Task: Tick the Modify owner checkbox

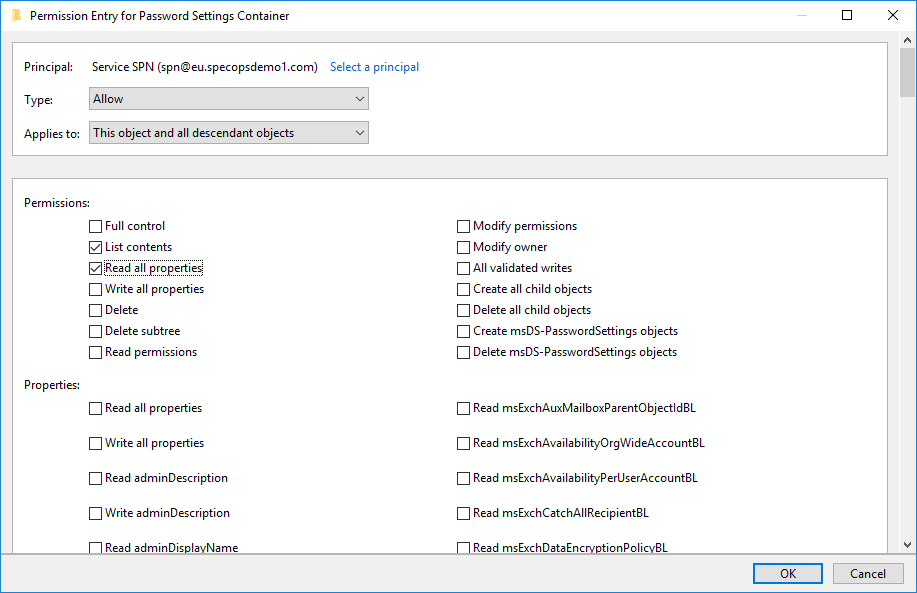Action: click(x=463, y=247)
